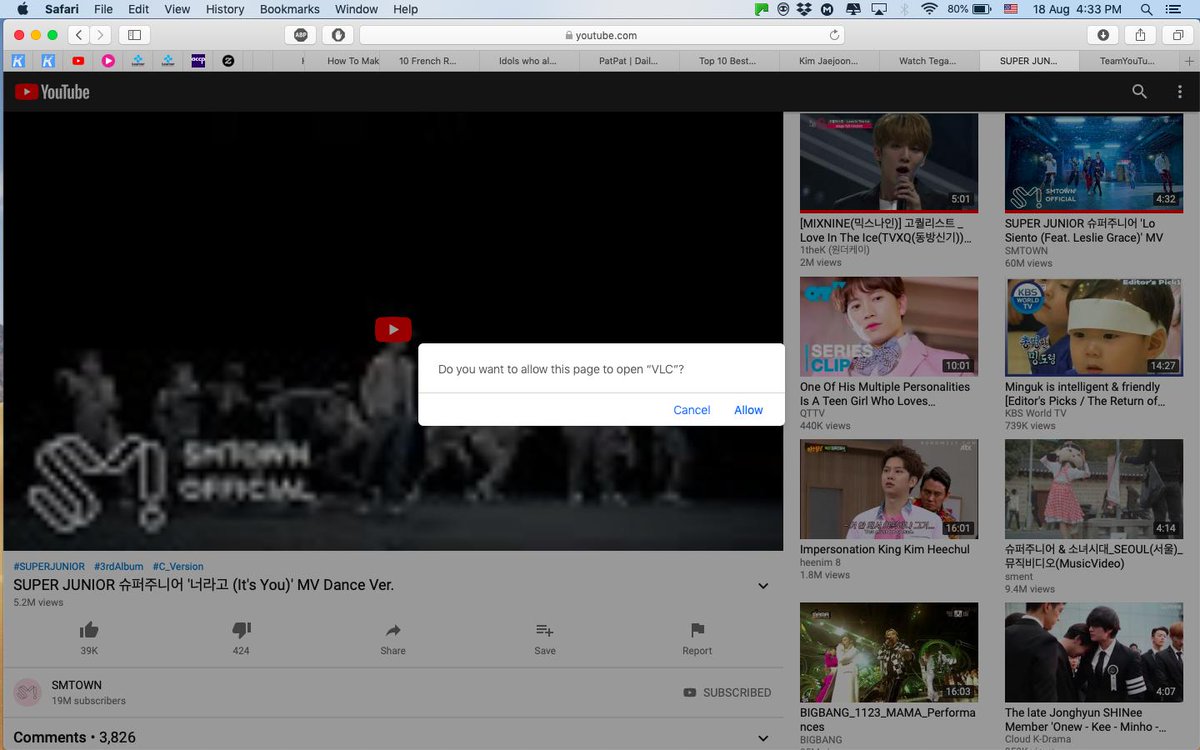The image size is (1200, 750).
Task: Report the video with flag icon
Action: 697,630
